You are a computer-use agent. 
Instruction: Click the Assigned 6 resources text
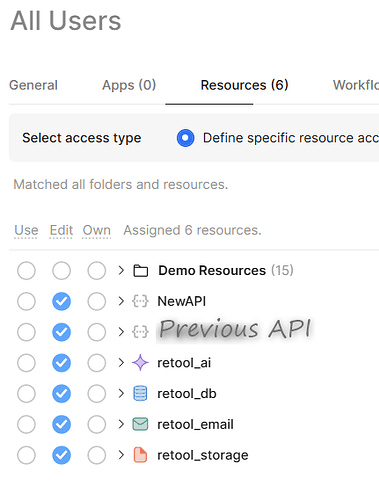point(192,230)
